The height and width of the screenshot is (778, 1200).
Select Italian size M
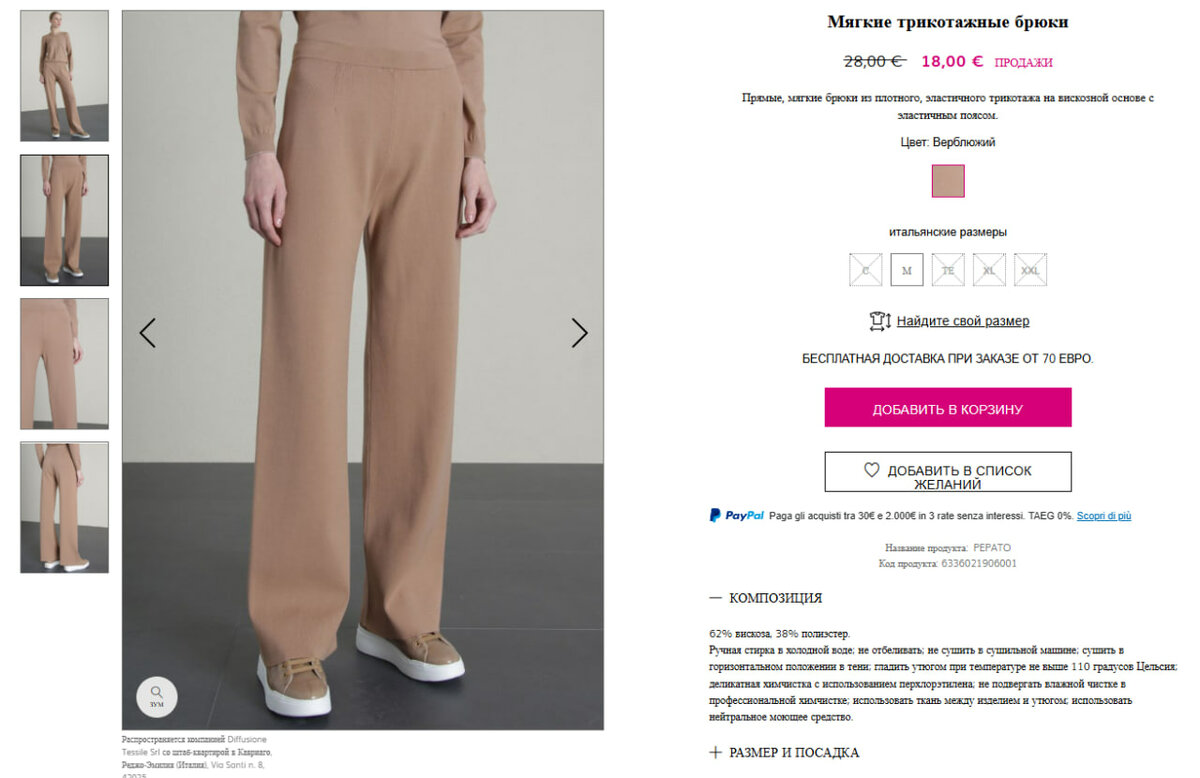pyautogui.click(x=907, y=270)
